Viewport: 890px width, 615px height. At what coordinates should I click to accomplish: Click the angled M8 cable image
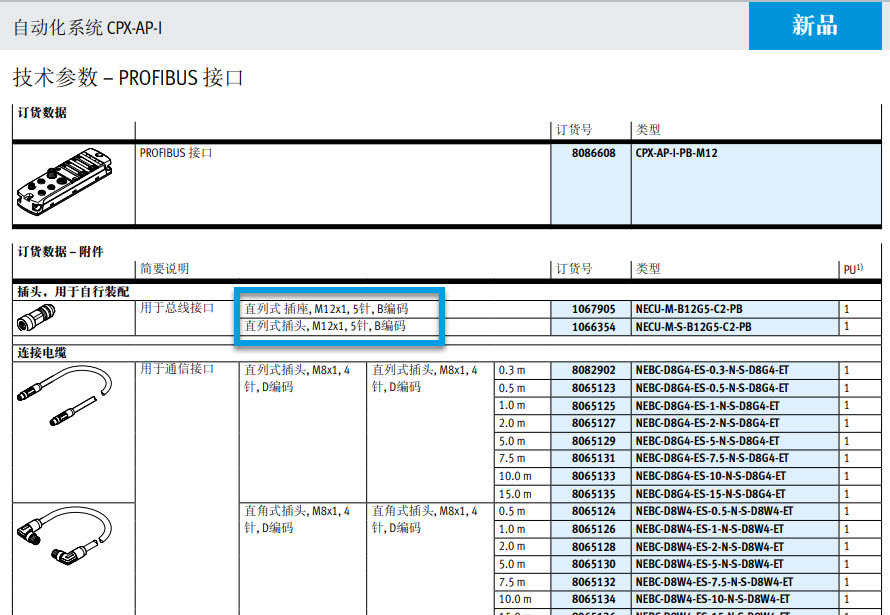(x=65, y=536)
